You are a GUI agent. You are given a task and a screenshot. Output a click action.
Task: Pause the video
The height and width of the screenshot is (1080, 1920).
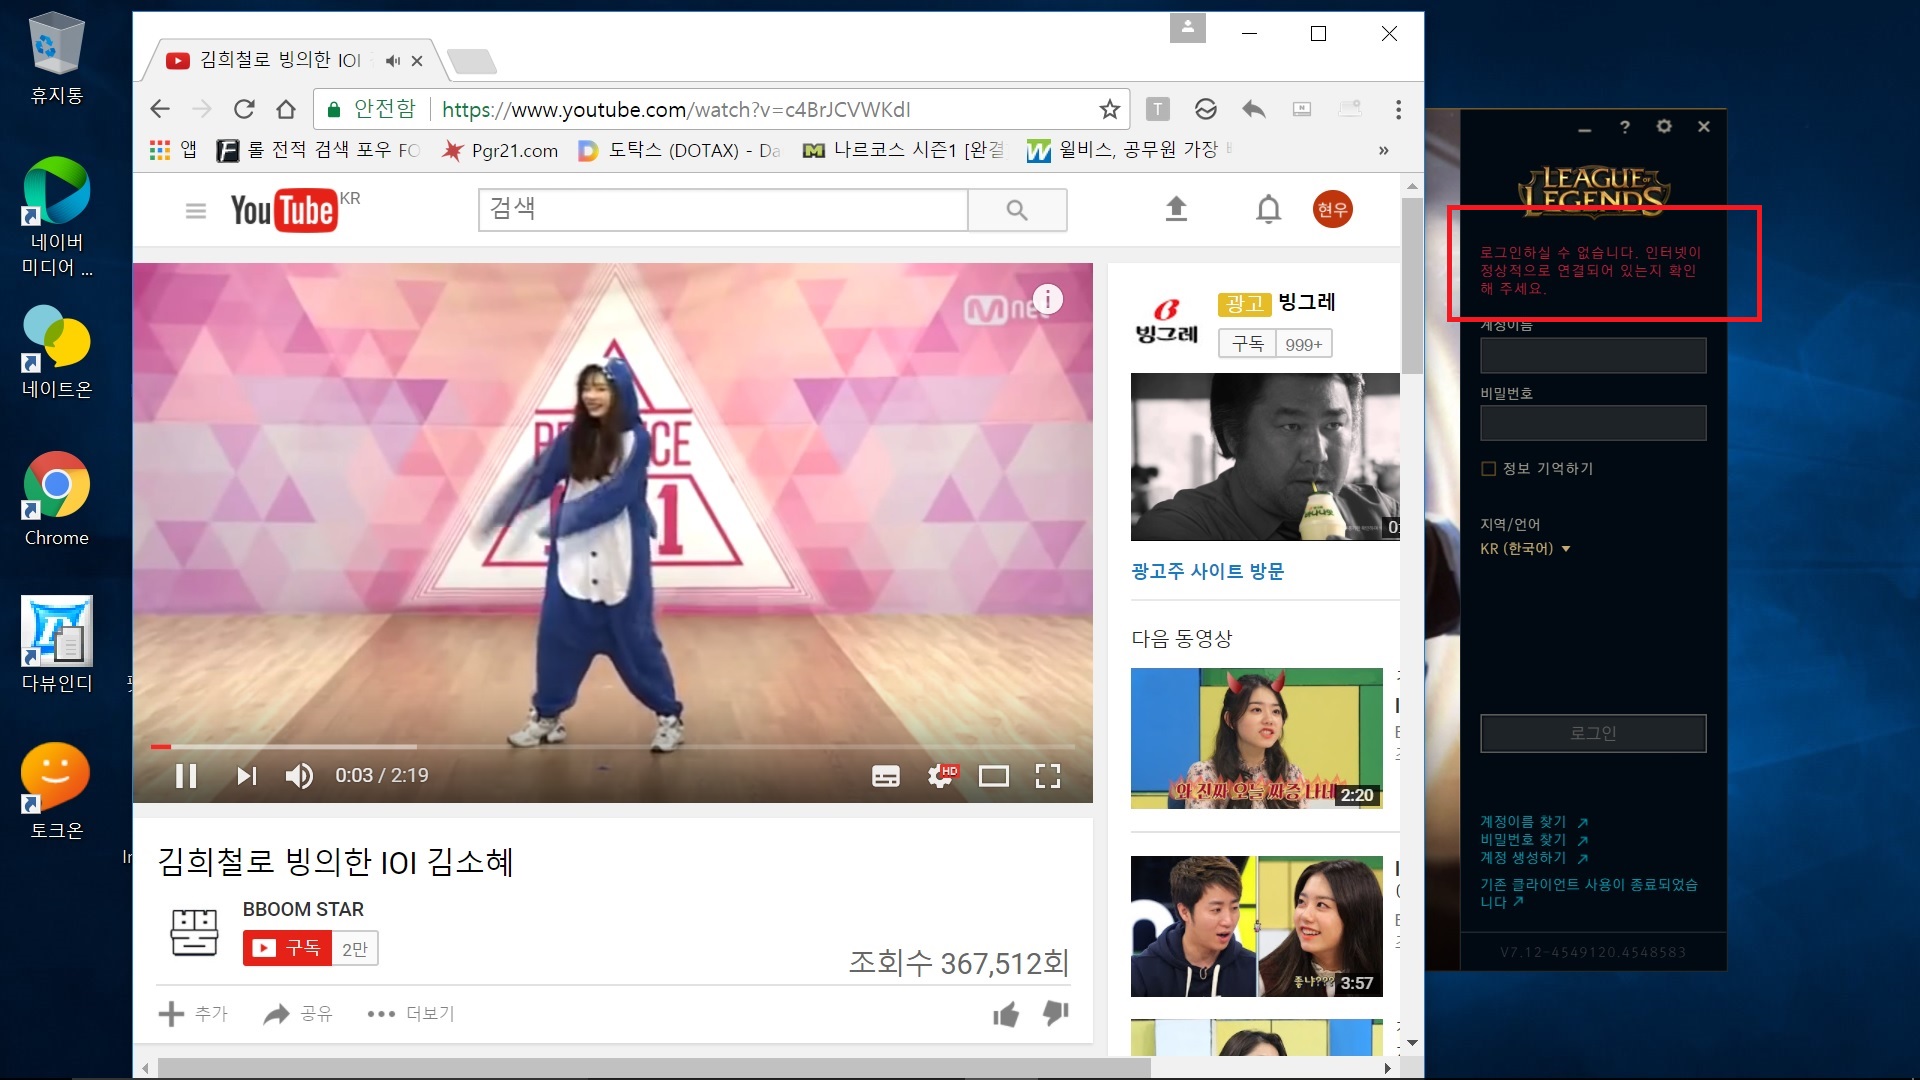pyautogui.click(x=186, y=776)
